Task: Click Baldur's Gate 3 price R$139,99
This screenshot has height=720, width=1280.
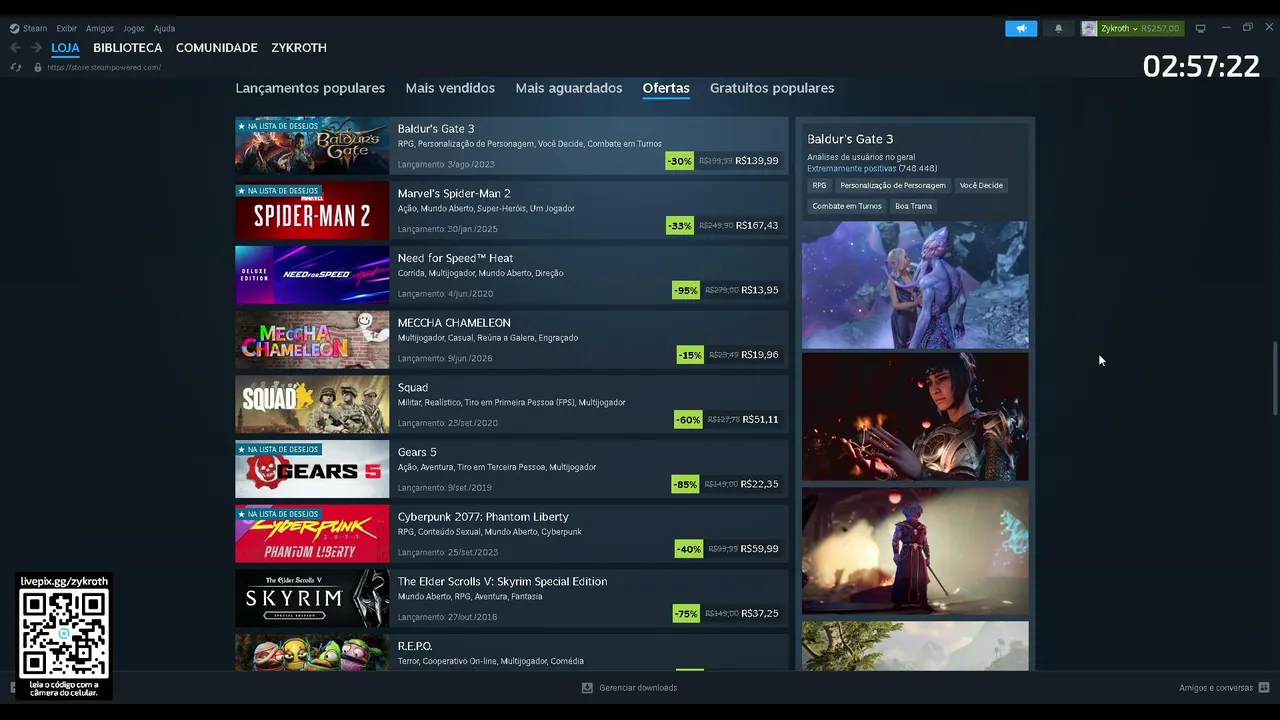Action: [x=756, y=161]
